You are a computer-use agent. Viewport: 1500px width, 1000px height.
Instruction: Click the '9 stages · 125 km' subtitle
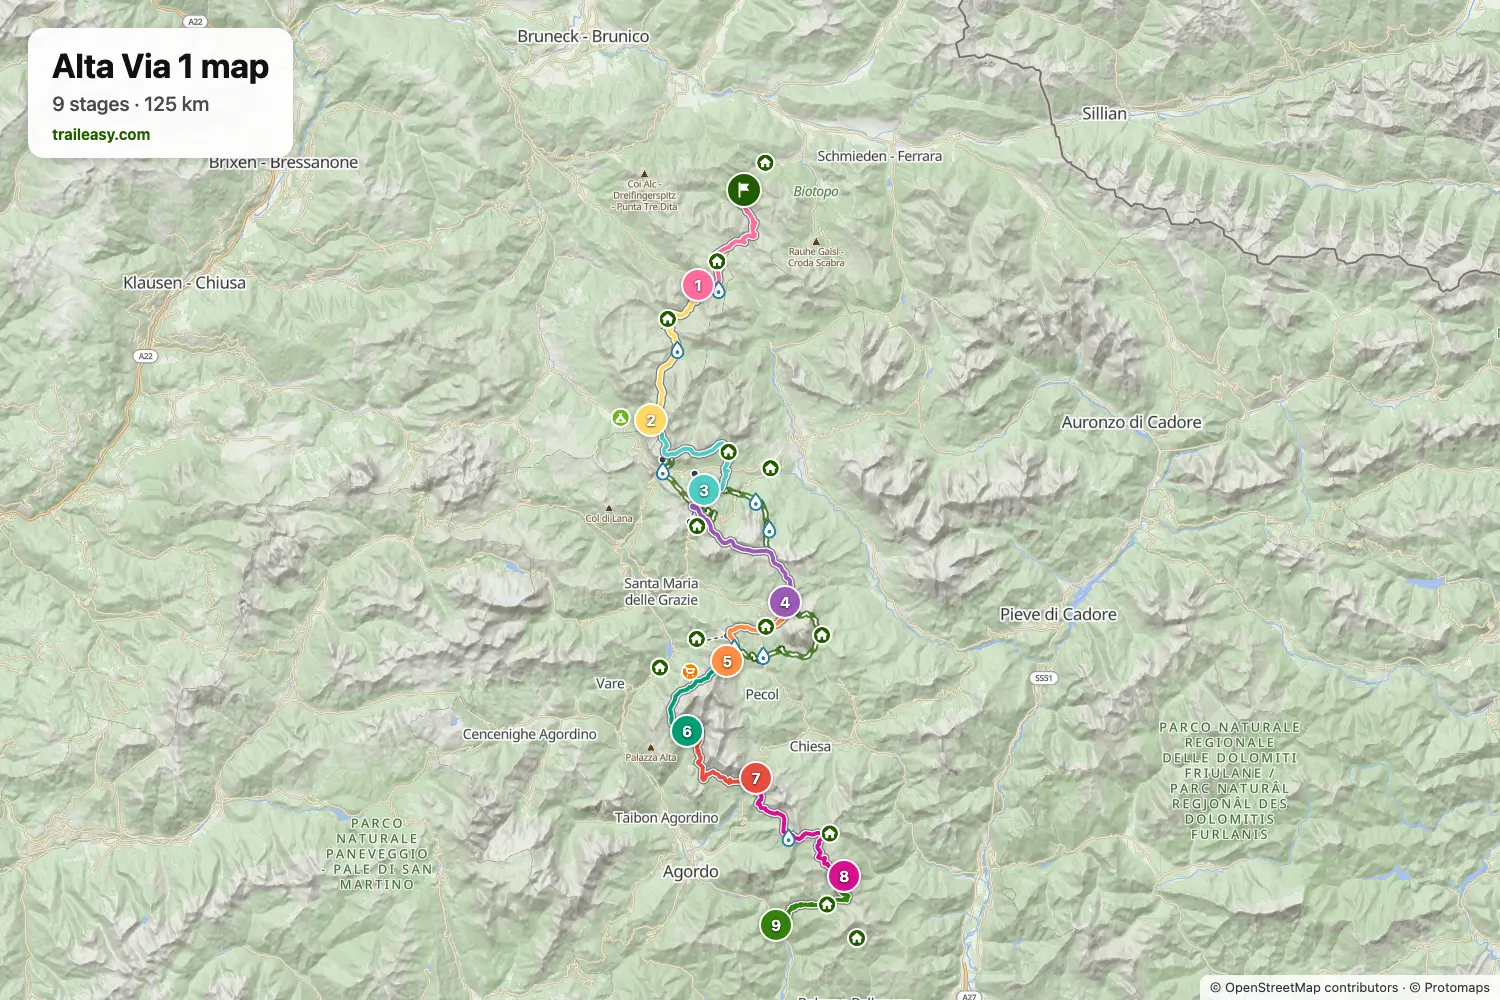(x=131, y=104)
